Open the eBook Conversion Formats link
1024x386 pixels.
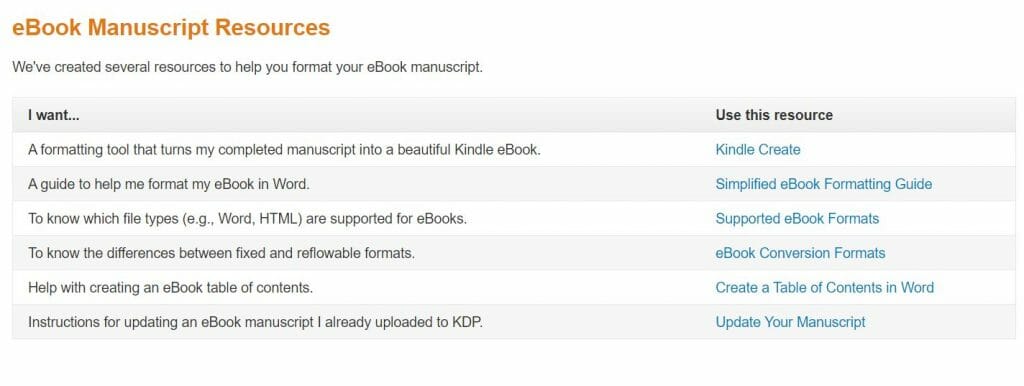[x=801, y=253]
